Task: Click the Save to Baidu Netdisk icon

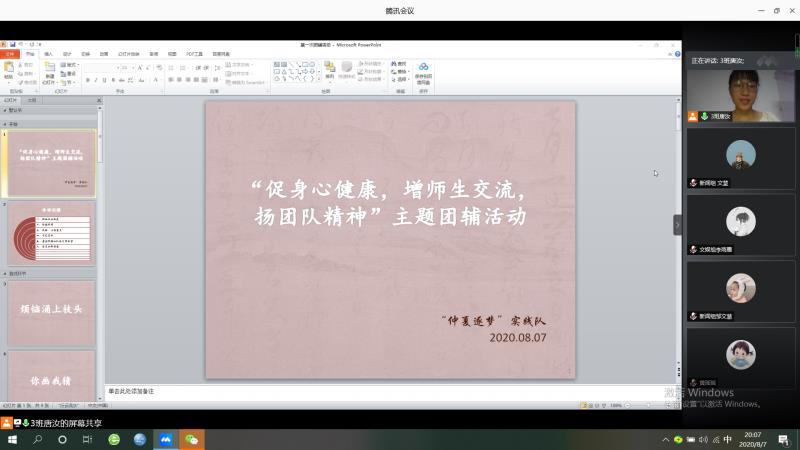Action: coord(423,70)
